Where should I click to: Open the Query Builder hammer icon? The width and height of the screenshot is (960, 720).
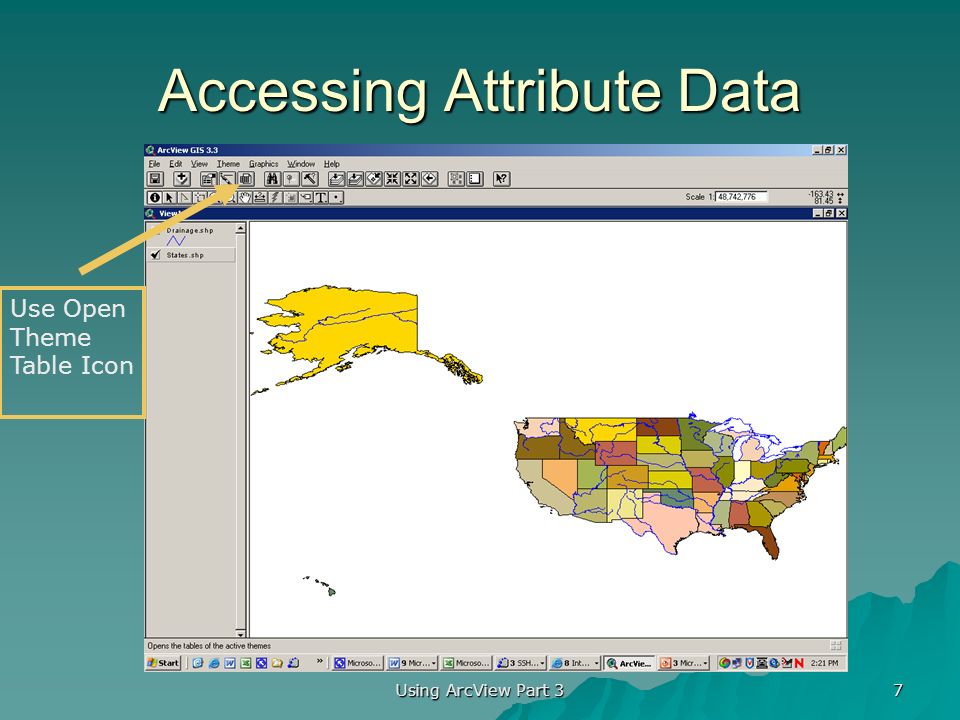pyautogui.click(x=310, y=179)
